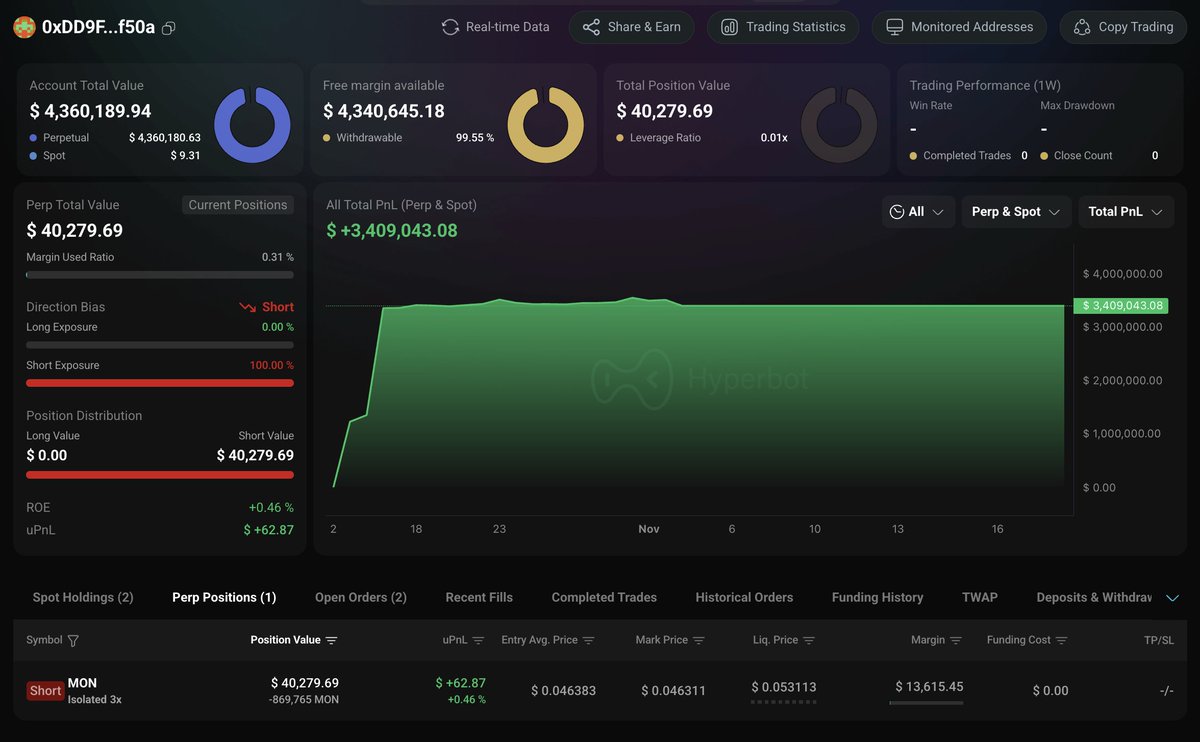This screenshot has height=742, width=1200.
Task: Expand the Perp & Spot dropdown
Action: pos(1016,212)
